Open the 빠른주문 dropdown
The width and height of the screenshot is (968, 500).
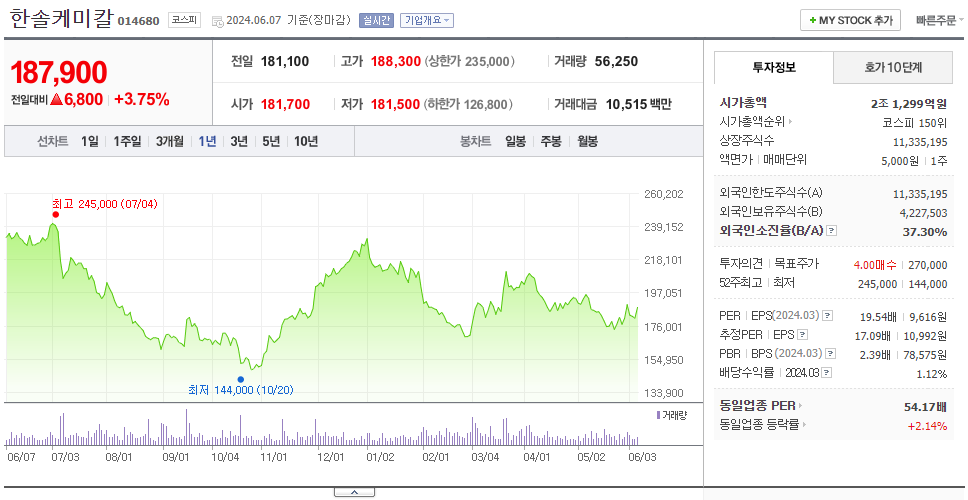[940, 20]
